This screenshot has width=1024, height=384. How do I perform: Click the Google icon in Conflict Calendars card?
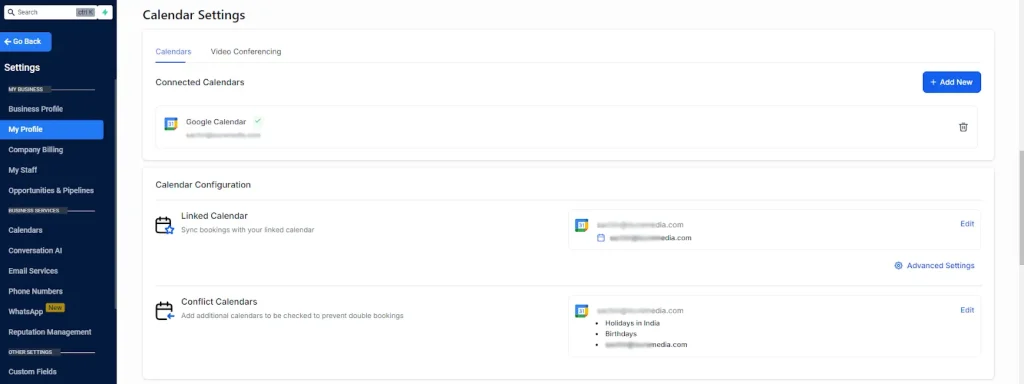(581, 311)
